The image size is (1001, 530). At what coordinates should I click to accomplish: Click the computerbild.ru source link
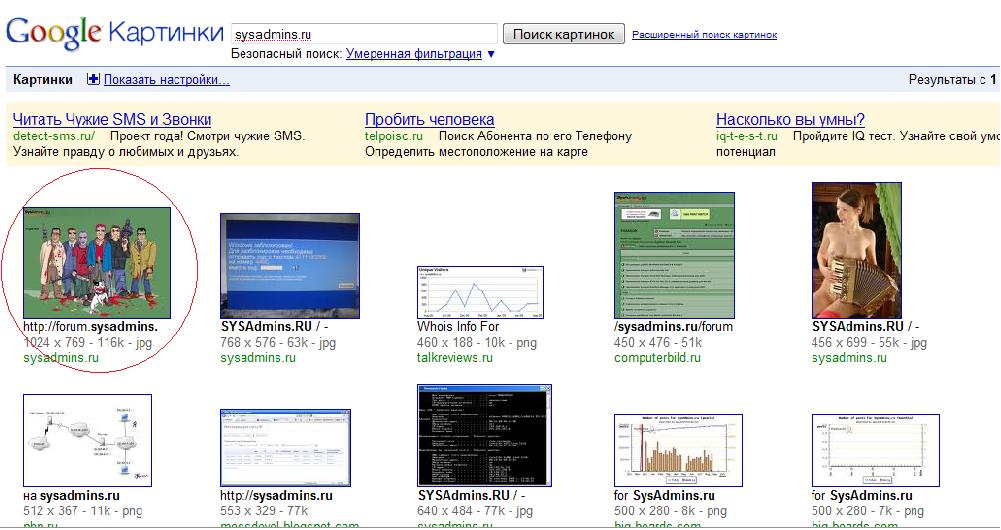tap(657, 358)
